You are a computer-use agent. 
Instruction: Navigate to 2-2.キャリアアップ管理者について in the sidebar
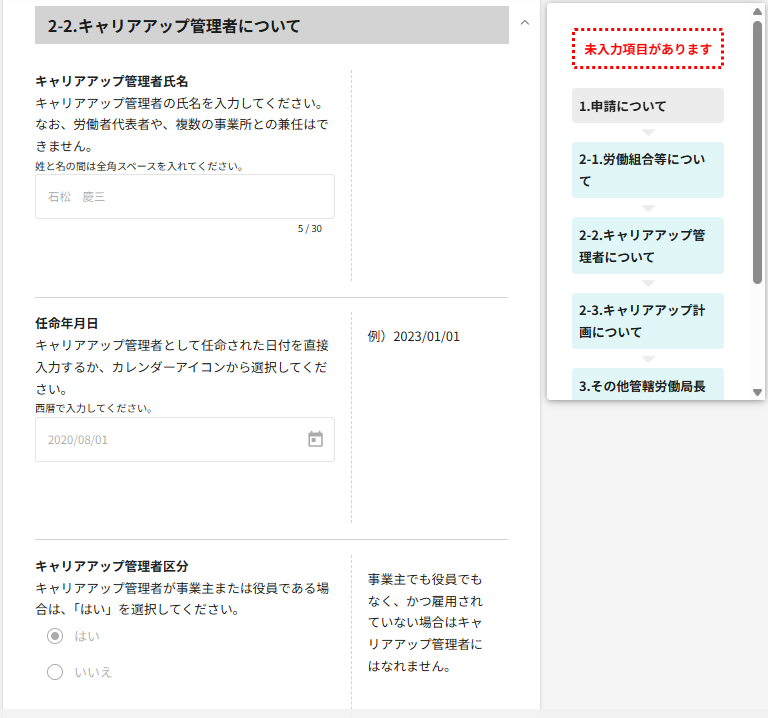[x=647, y=246]
